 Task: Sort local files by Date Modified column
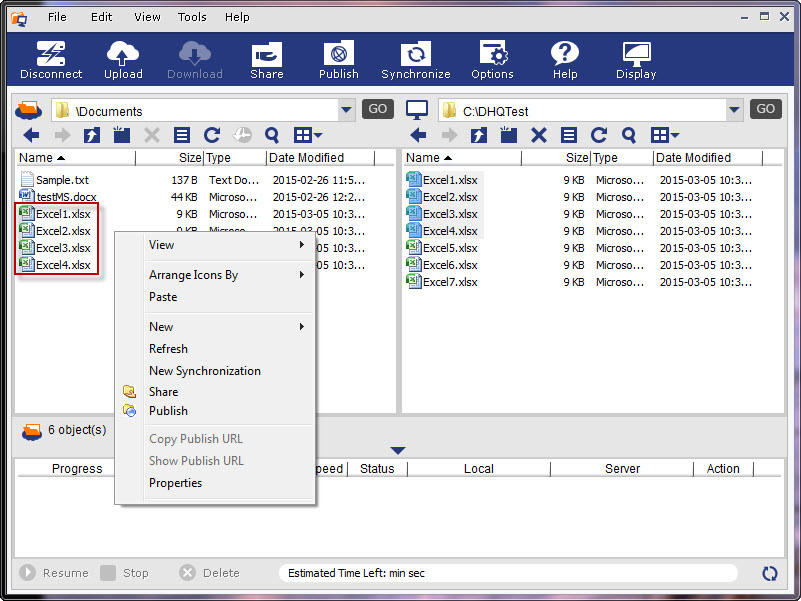706,158
